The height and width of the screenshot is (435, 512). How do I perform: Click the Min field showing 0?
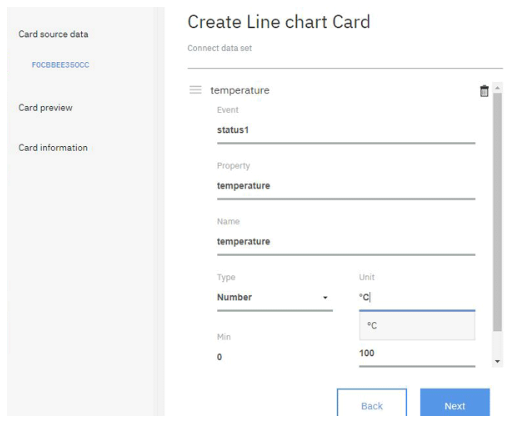275,357
